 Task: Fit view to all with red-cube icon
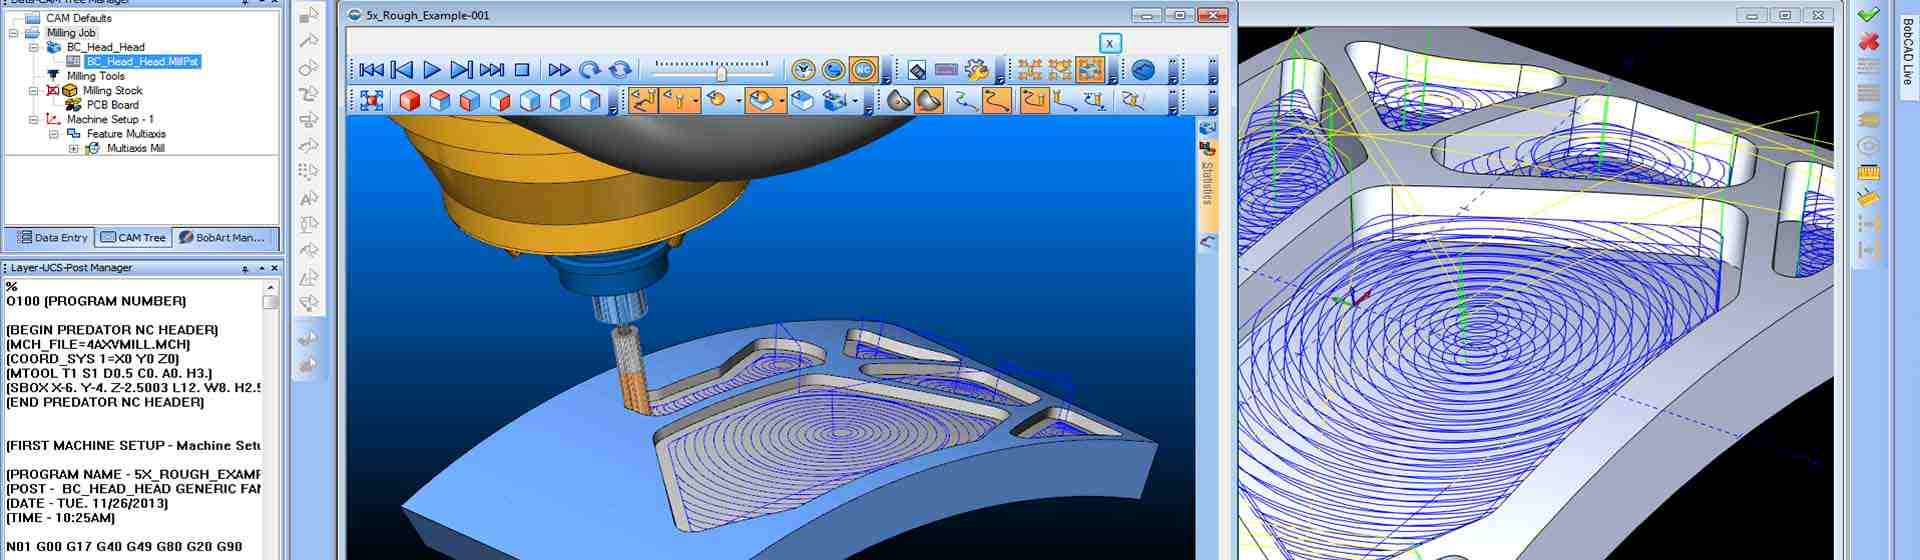(372, 101)
